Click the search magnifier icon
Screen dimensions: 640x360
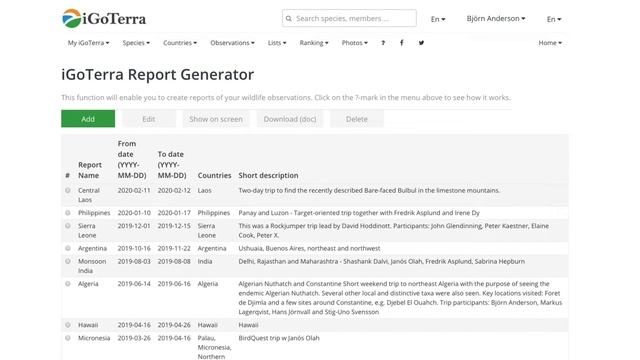pos(289,18)
